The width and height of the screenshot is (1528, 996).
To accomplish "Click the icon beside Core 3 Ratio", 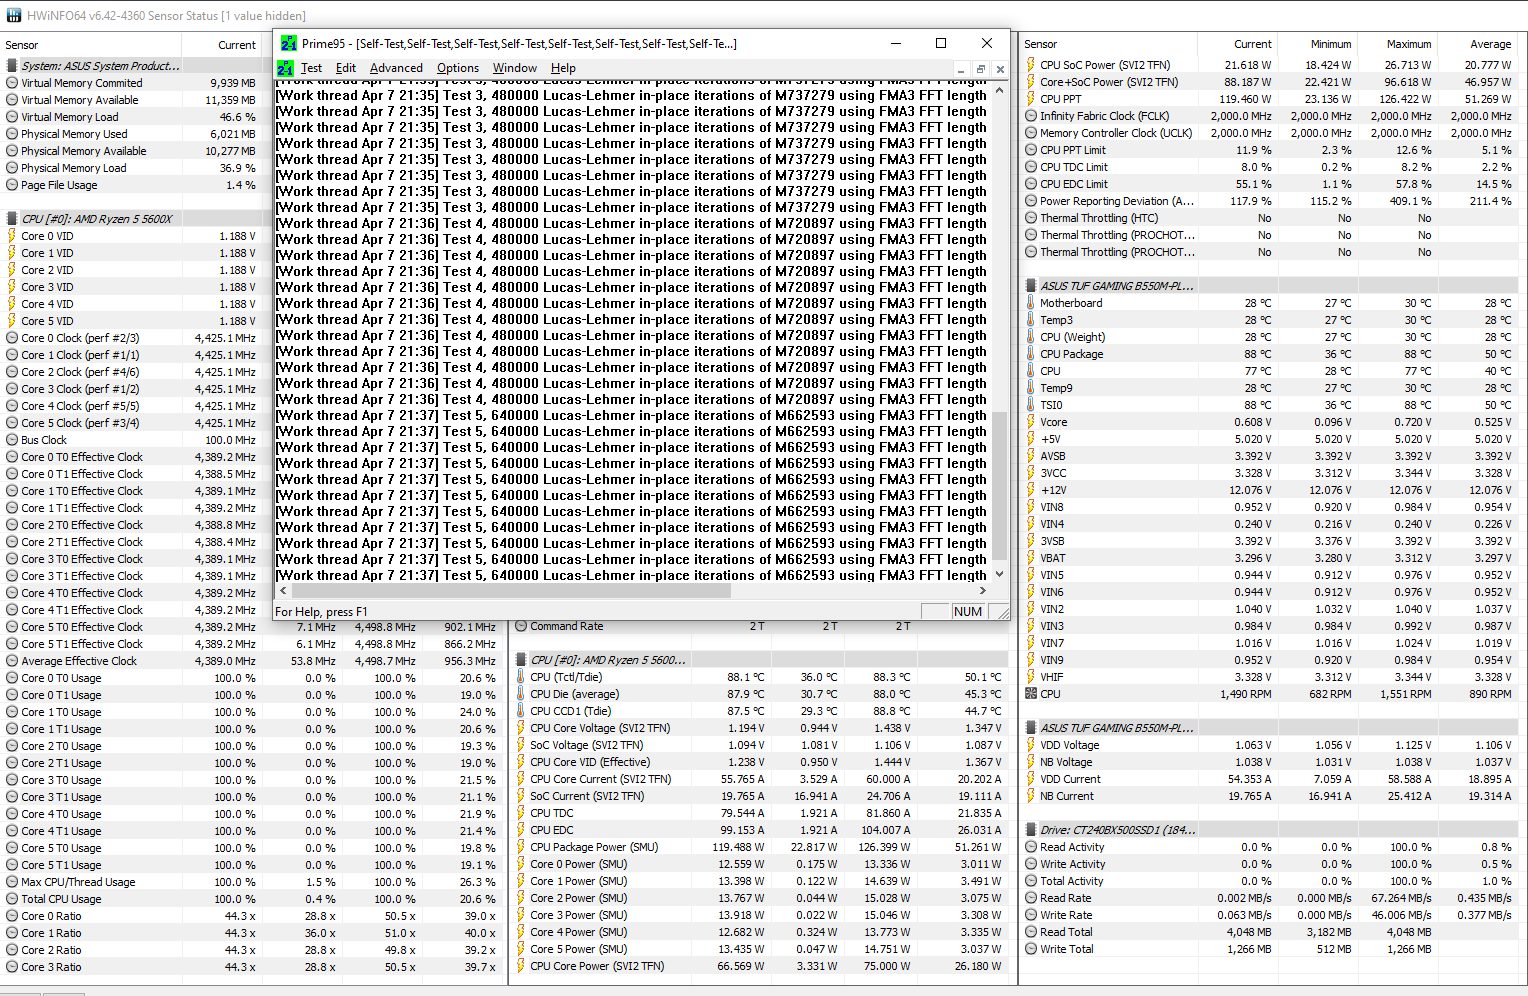I will 12,967.
